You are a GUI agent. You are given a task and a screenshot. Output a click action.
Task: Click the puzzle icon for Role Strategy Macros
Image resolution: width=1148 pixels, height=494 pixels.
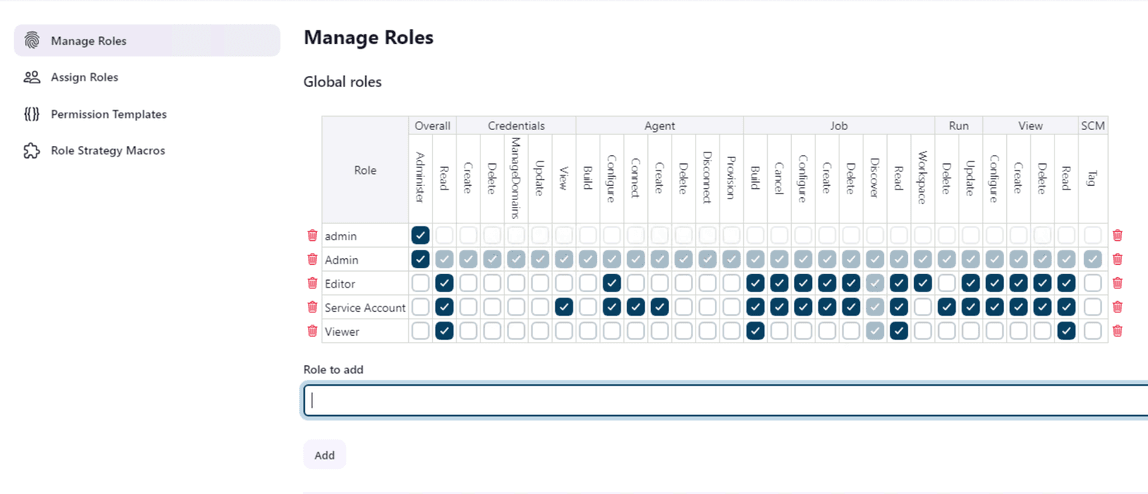point(32,151)
